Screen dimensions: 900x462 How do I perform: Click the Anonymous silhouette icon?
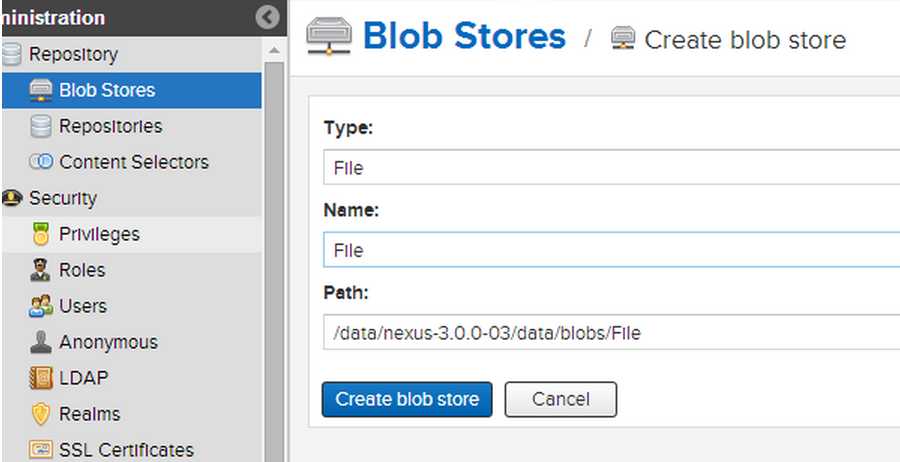pos(41,342)
